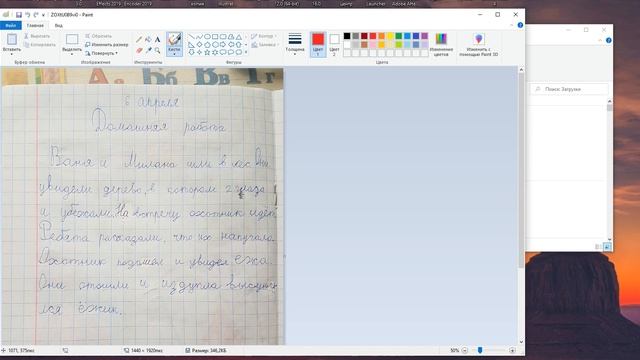Select the Eraser tool
This screenshot has width=640, height=360.
[139, 50]
